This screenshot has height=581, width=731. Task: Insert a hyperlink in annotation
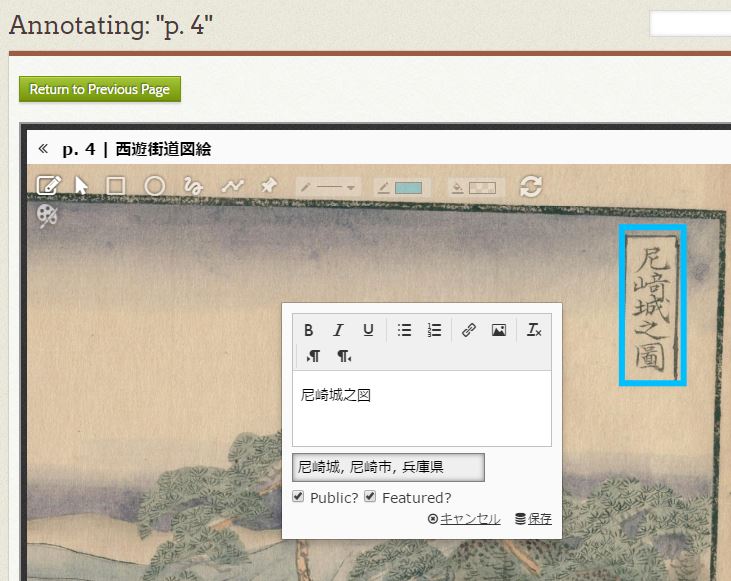(469, 330)
